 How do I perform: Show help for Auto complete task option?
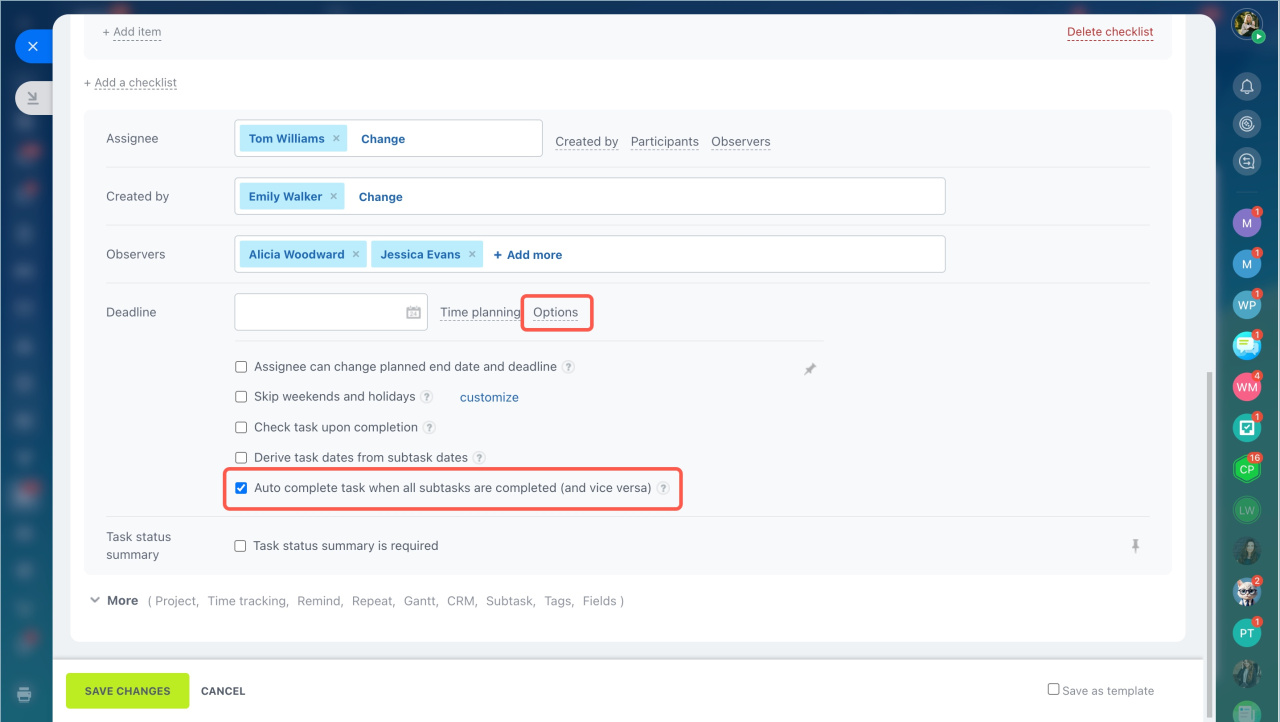click(663, 488)
